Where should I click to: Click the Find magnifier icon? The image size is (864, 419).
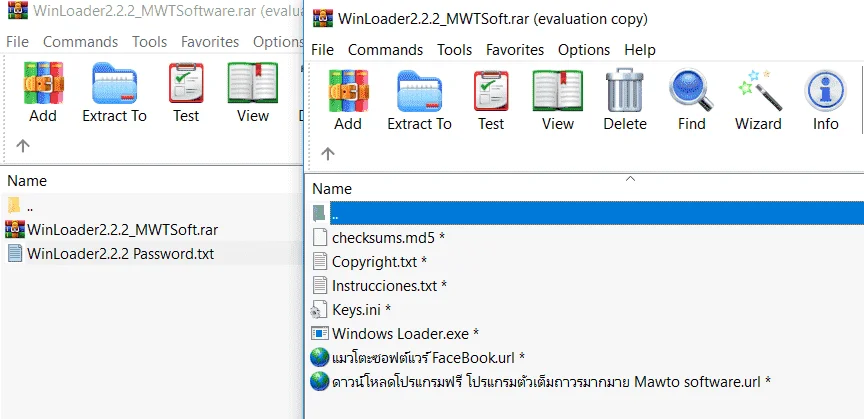pyautogui.click(x=691, y=90)
